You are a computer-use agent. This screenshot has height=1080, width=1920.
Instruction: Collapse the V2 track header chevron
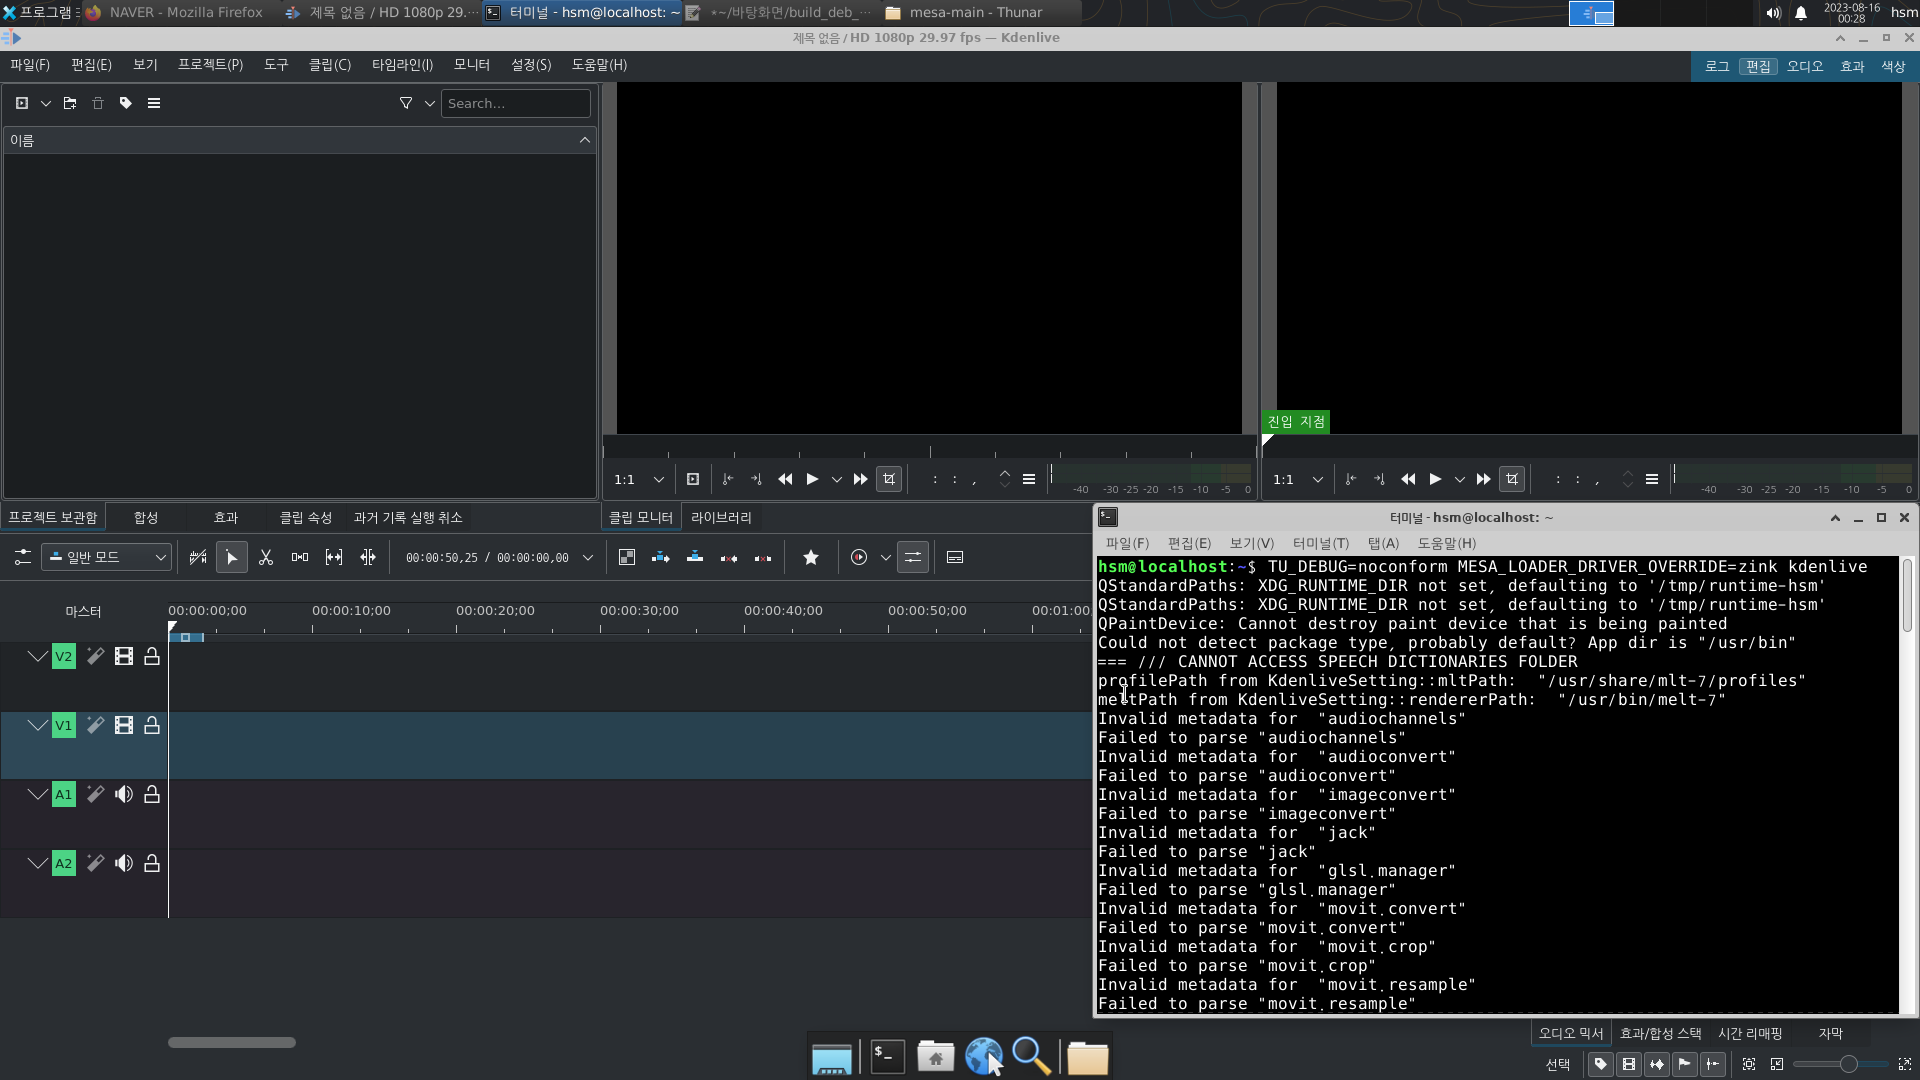point(38,656)
